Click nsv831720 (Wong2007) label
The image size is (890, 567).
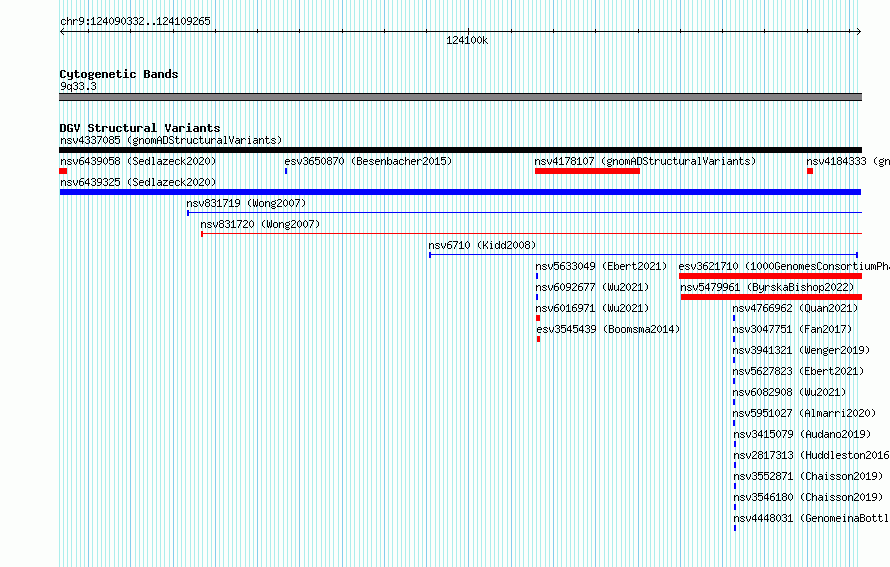click(x=261, y=224)
